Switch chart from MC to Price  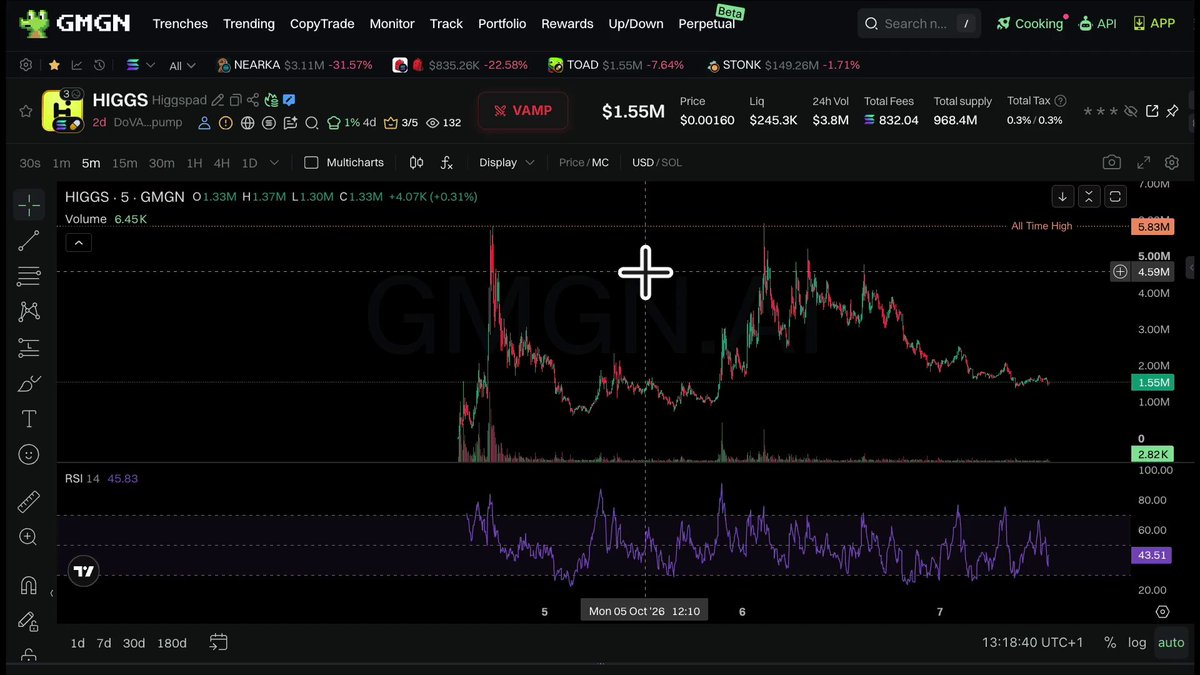572,162
